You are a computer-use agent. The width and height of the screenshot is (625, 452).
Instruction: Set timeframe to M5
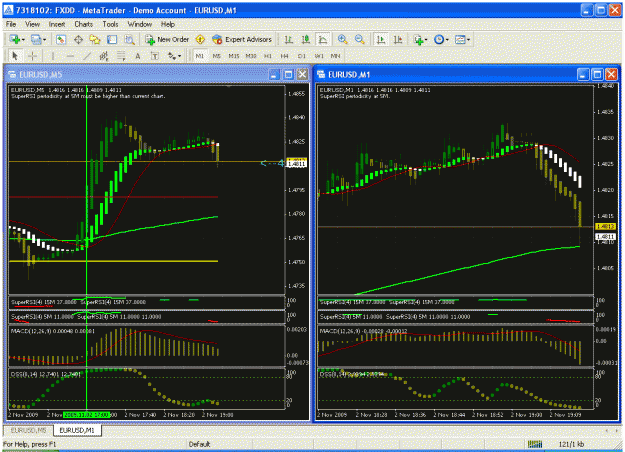click(216, 56)
